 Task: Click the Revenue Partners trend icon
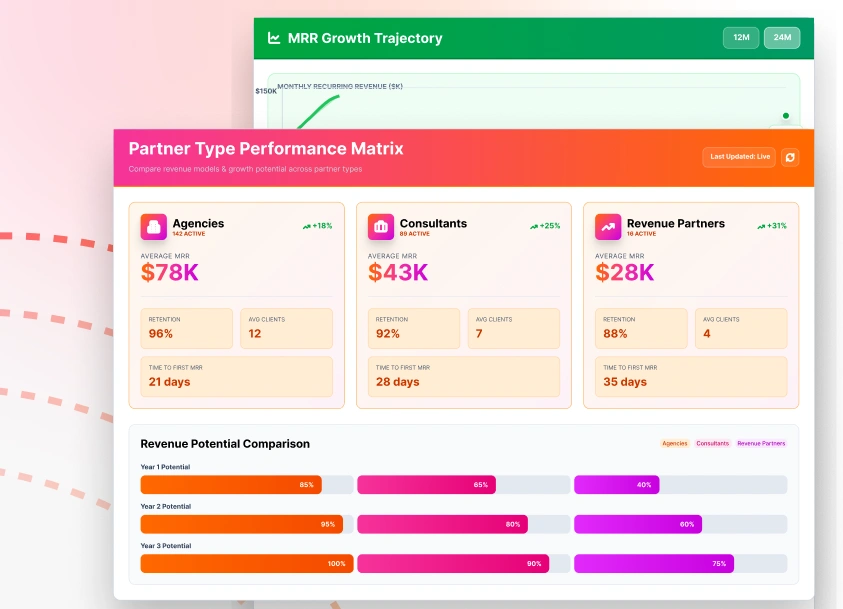click(608, 227)
